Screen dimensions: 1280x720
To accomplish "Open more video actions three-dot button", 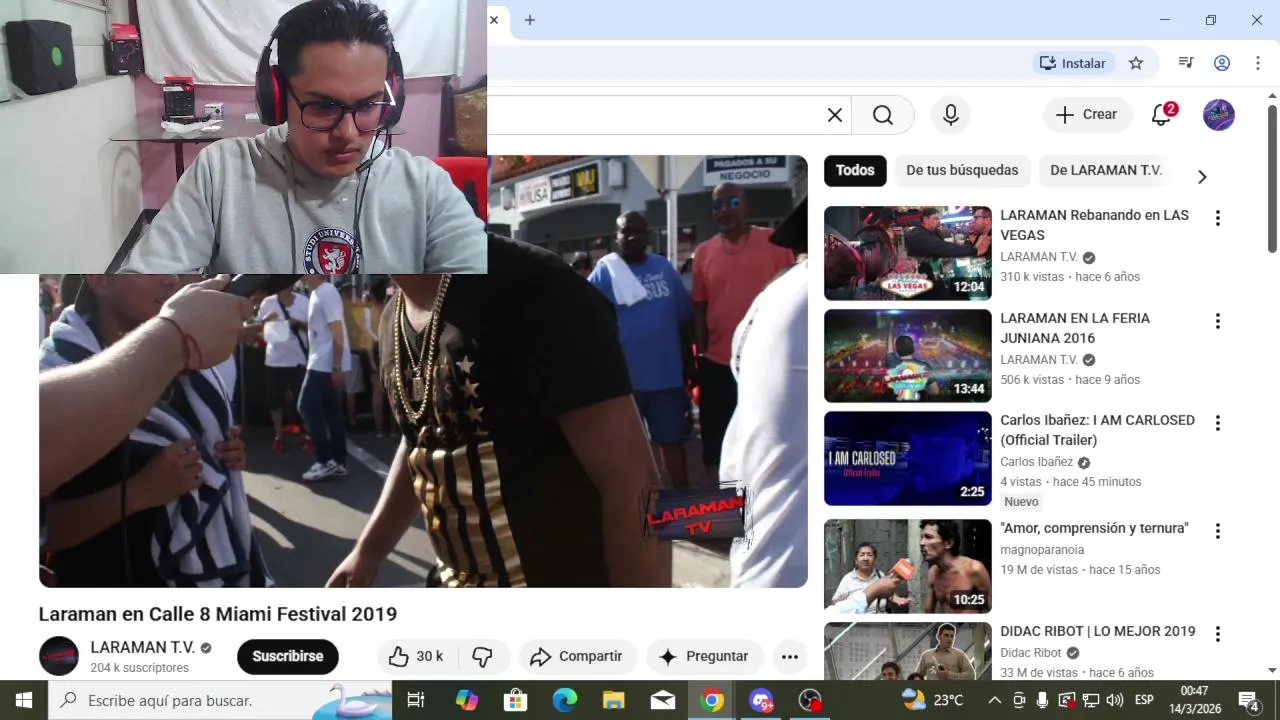I will [x=790, y=656].
